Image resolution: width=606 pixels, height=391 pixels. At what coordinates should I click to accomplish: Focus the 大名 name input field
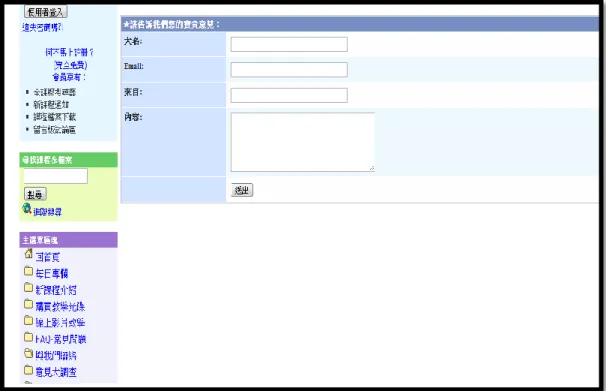click(x=289, y=44)
